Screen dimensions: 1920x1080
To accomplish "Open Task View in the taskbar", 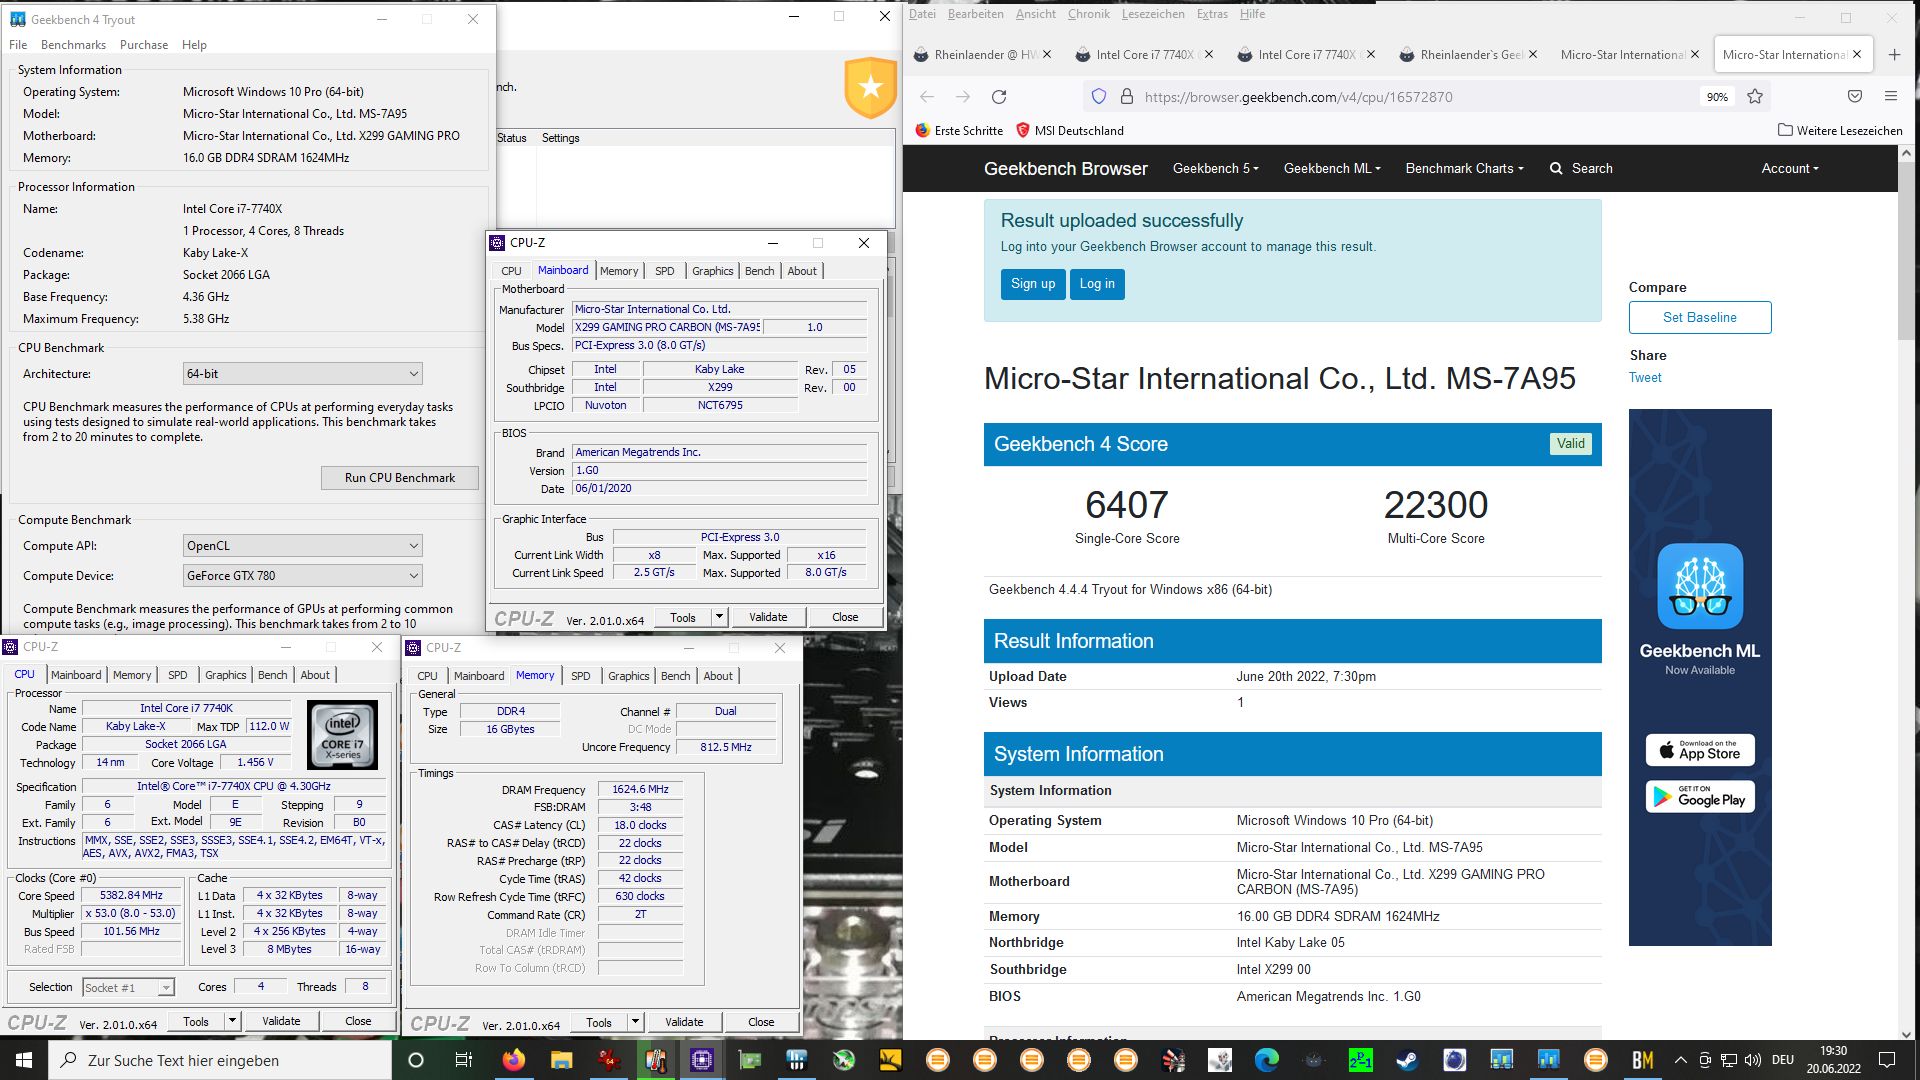I will coord(463,1060).
